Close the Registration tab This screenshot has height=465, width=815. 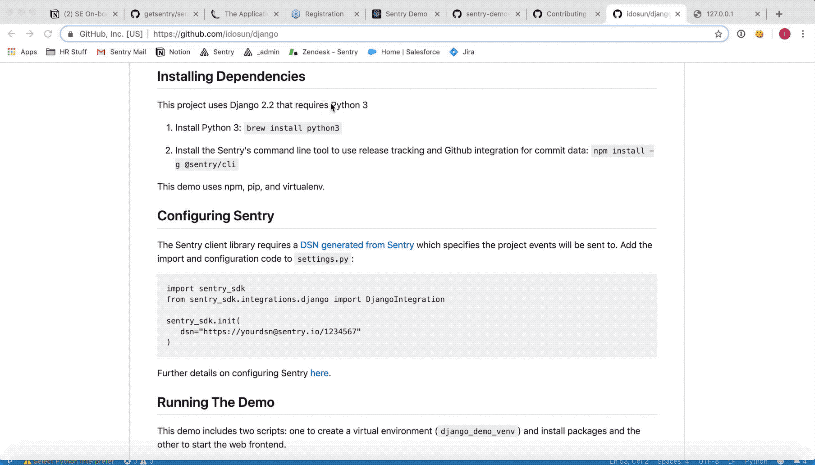[x=357, y=14]
